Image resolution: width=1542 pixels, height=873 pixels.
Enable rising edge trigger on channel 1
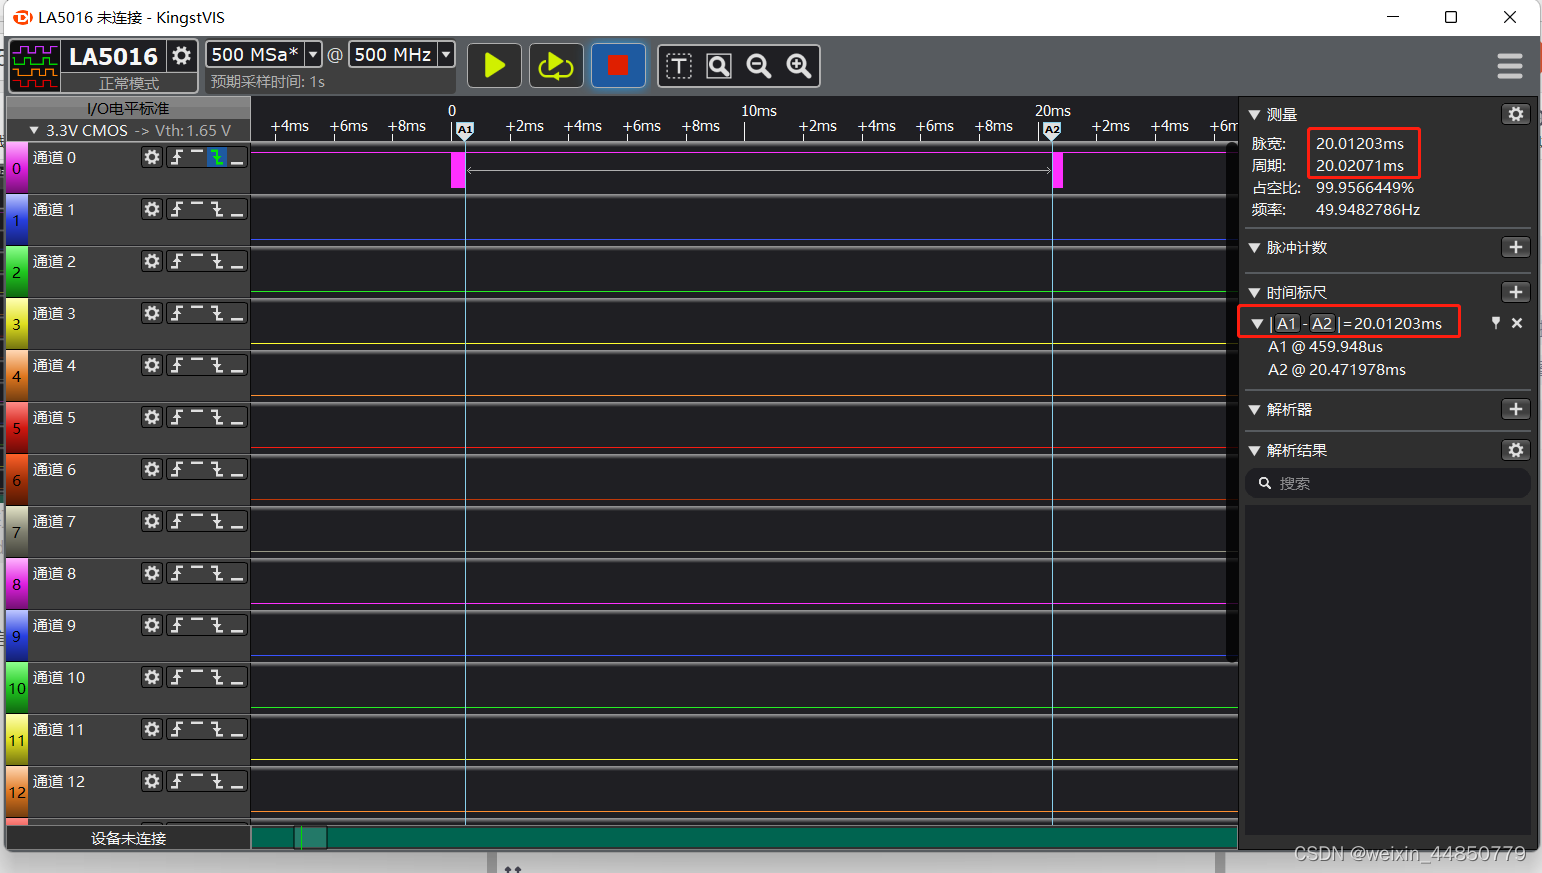tap(177, 209)
